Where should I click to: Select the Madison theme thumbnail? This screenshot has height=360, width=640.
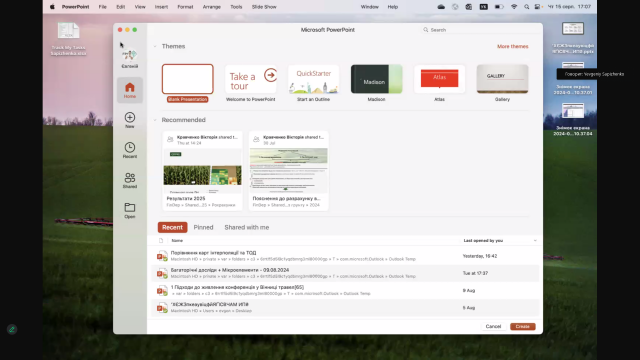pyautogui.click(x=376, y=79)
